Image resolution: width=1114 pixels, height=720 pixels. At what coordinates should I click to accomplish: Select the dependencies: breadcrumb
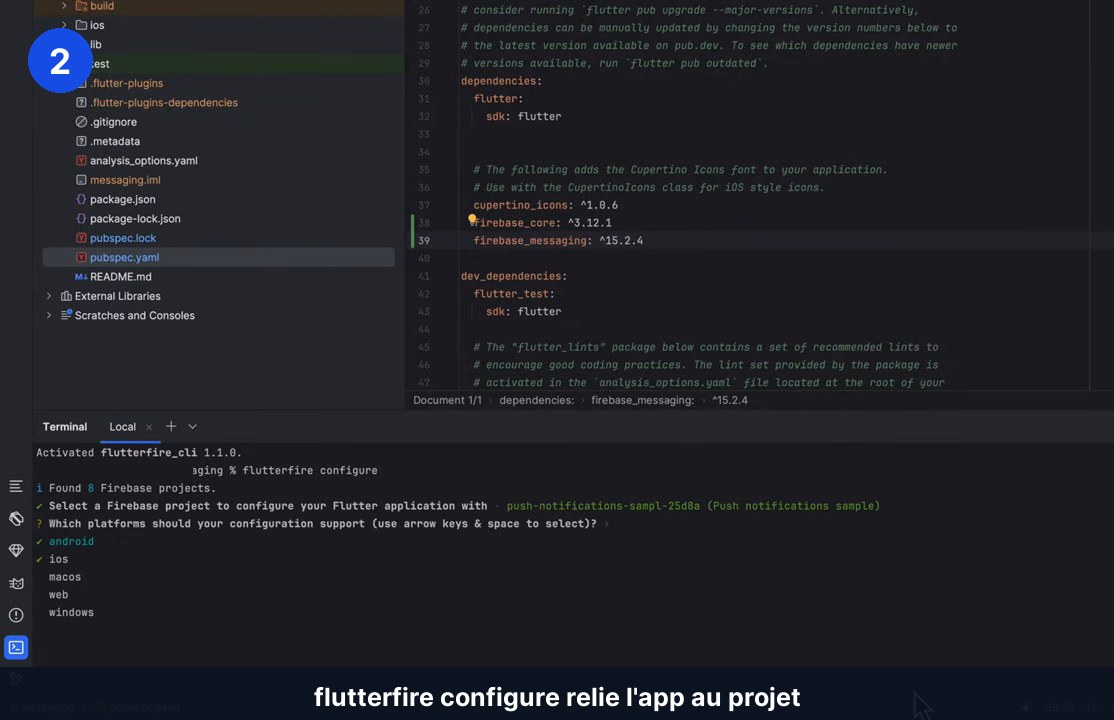[x=536, y=400]
